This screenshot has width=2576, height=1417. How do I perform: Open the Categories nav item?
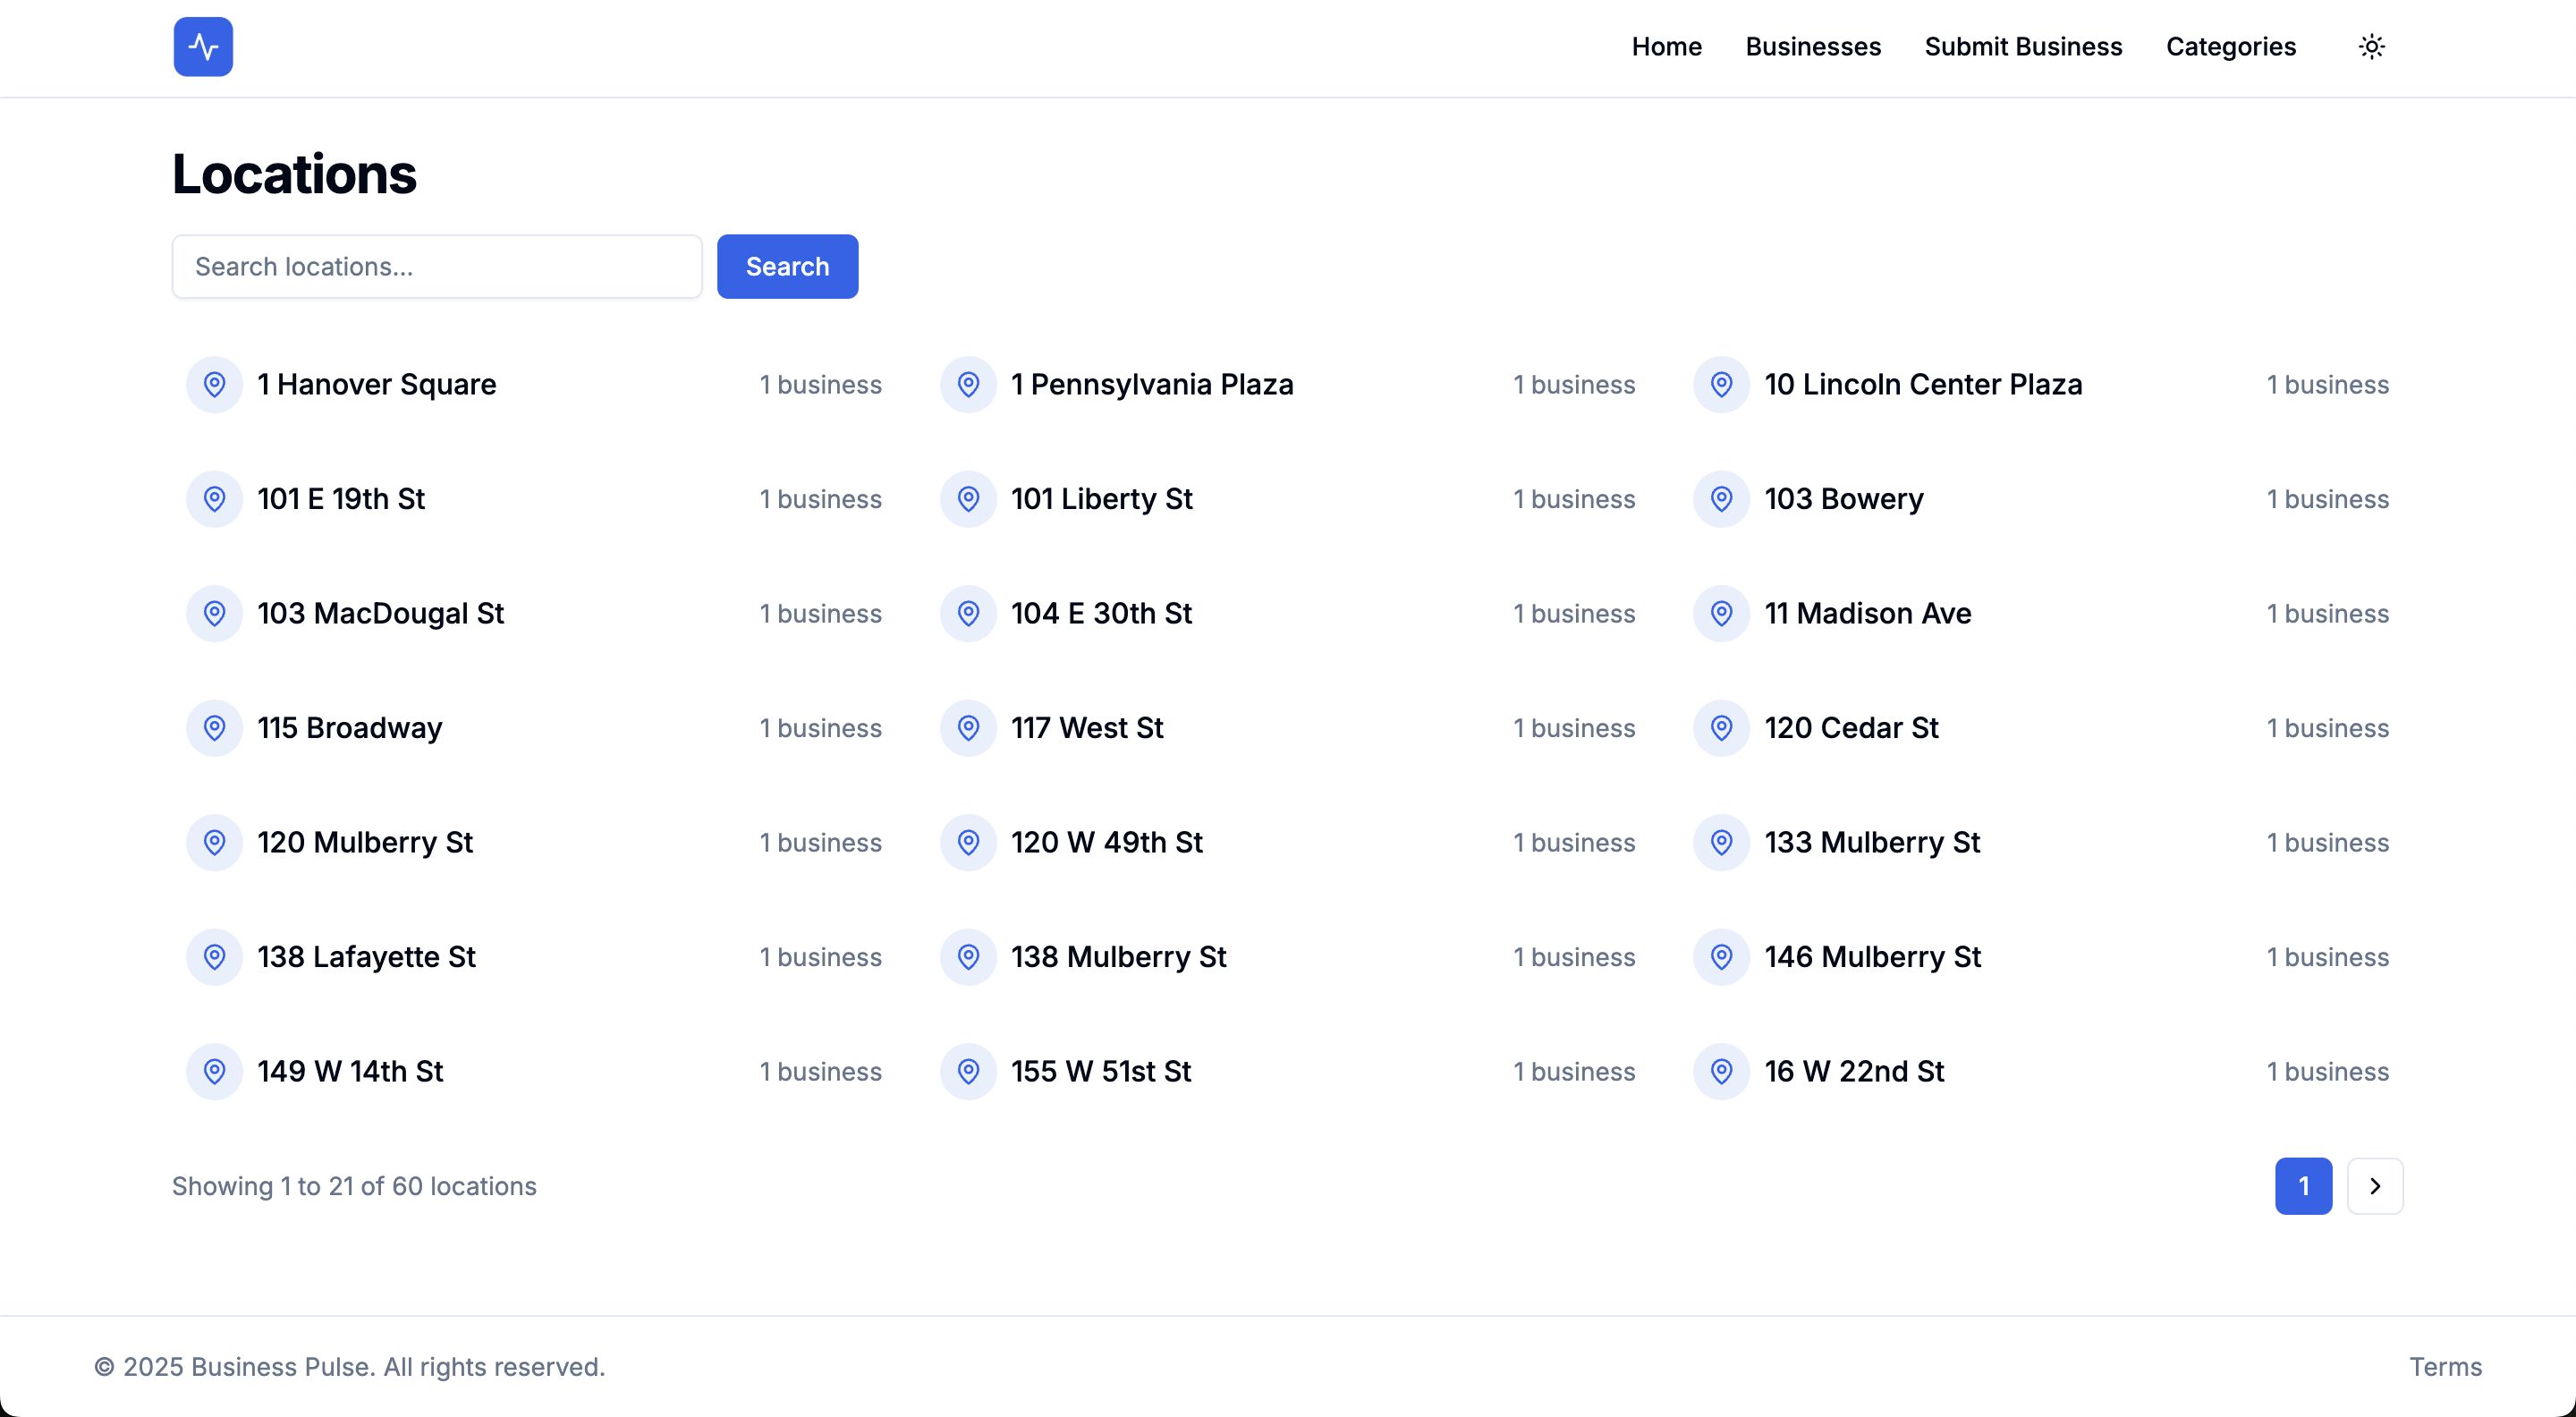(2230, 47)
